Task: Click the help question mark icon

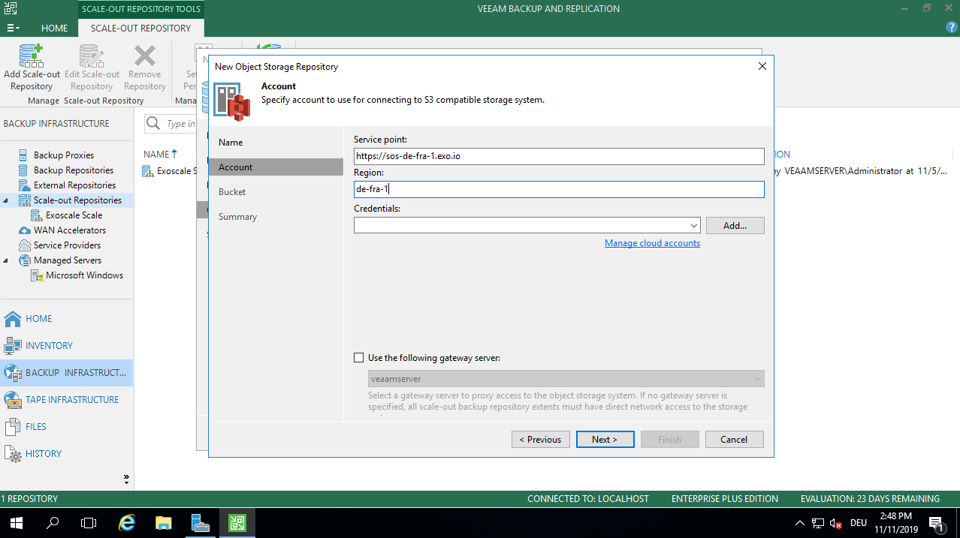Action: point(951,28)
